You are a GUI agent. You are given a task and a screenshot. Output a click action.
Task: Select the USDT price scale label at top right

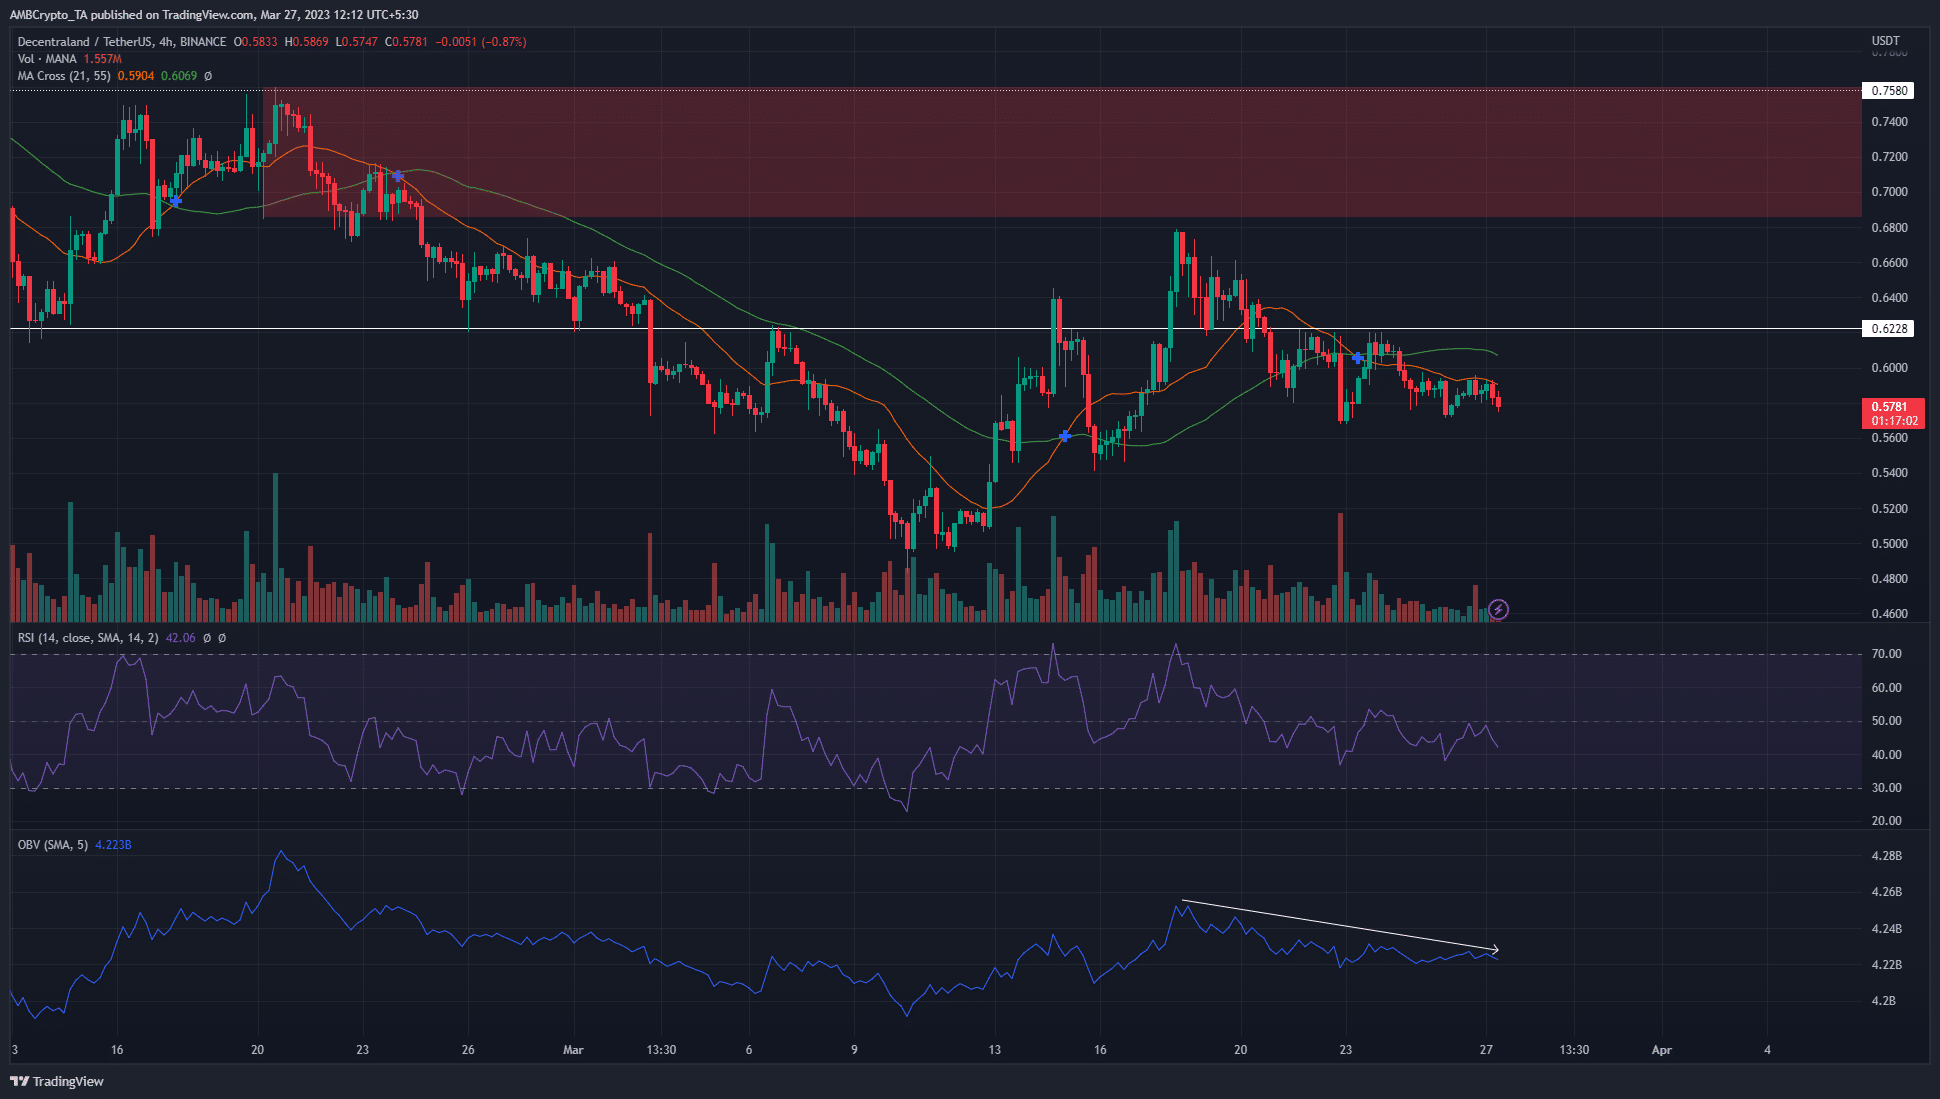(x=1884, y=40)
